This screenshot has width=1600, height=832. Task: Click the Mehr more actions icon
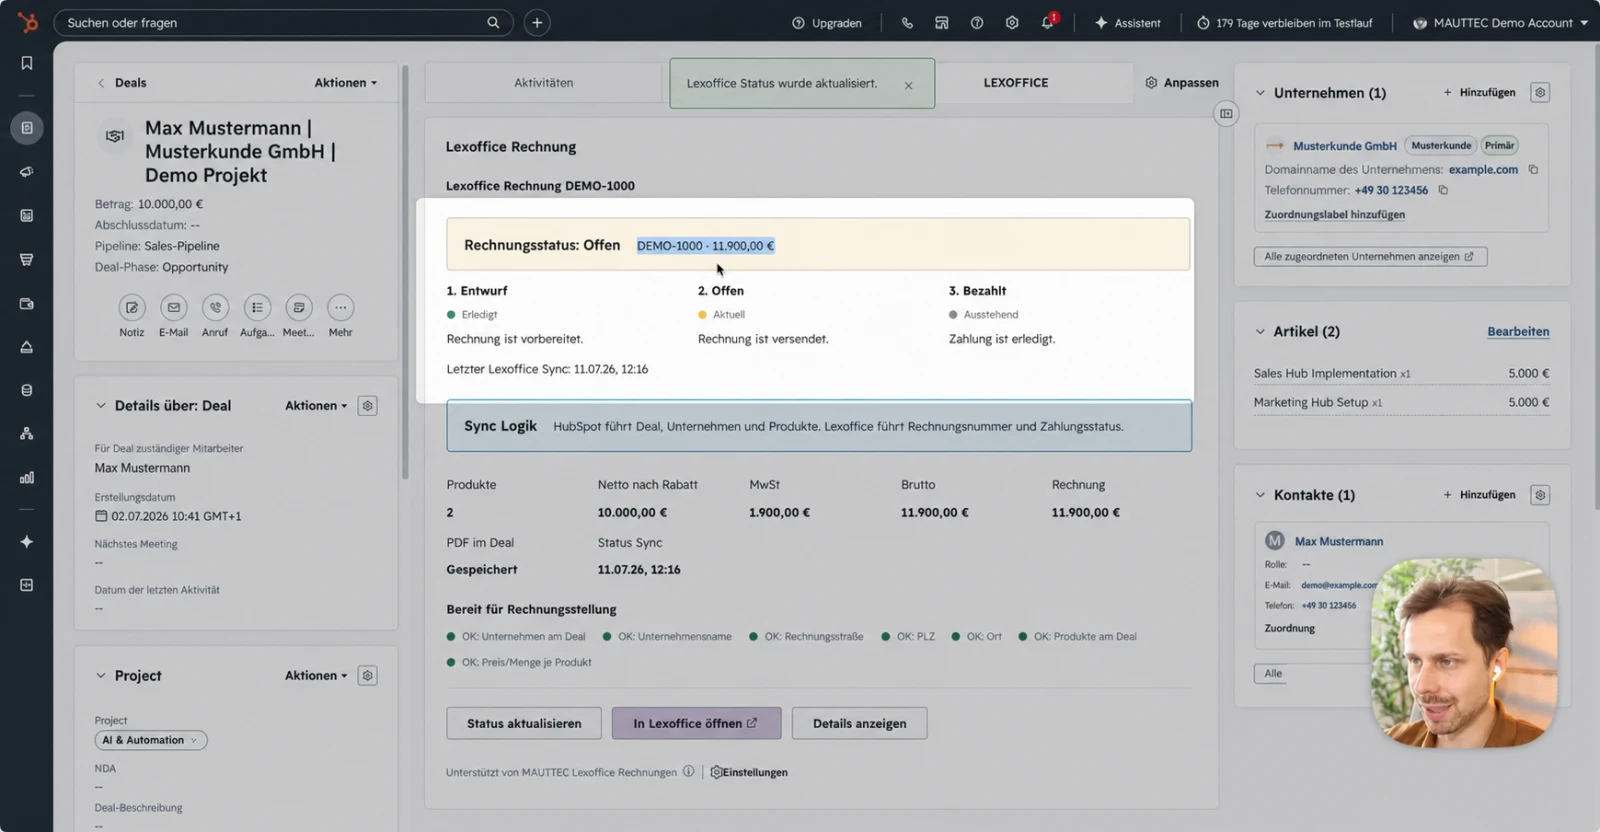point(341,307)
